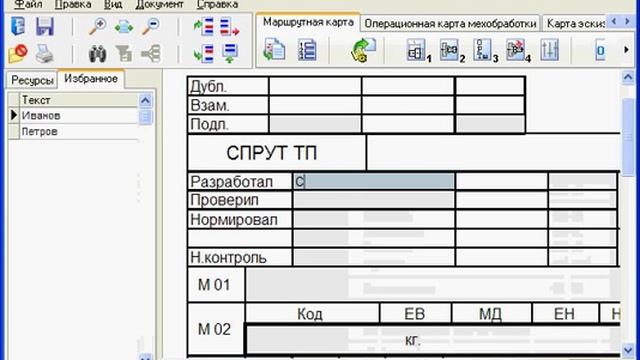Click the red right-arrow list icon

[229, 27]
